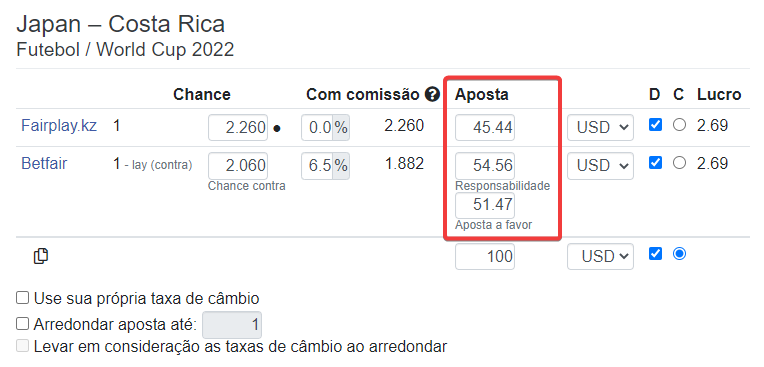The image size is (764, 367).
Task: Click the total stake field showing 100
Action: tap(485, 256)
